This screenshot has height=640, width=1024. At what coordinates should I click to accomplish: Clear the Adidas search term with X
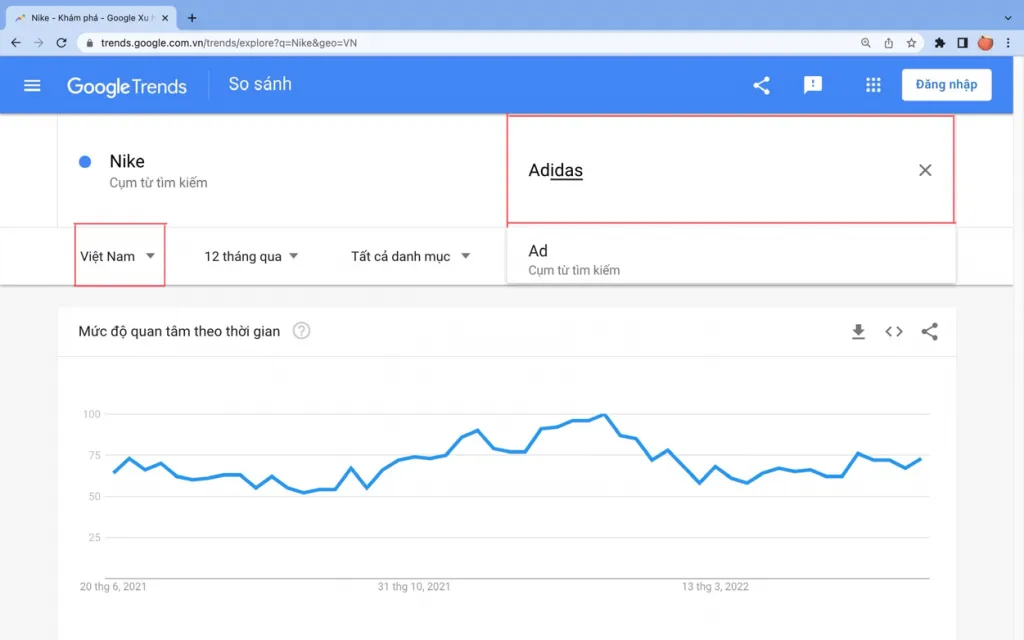click(x=925, y=170)
